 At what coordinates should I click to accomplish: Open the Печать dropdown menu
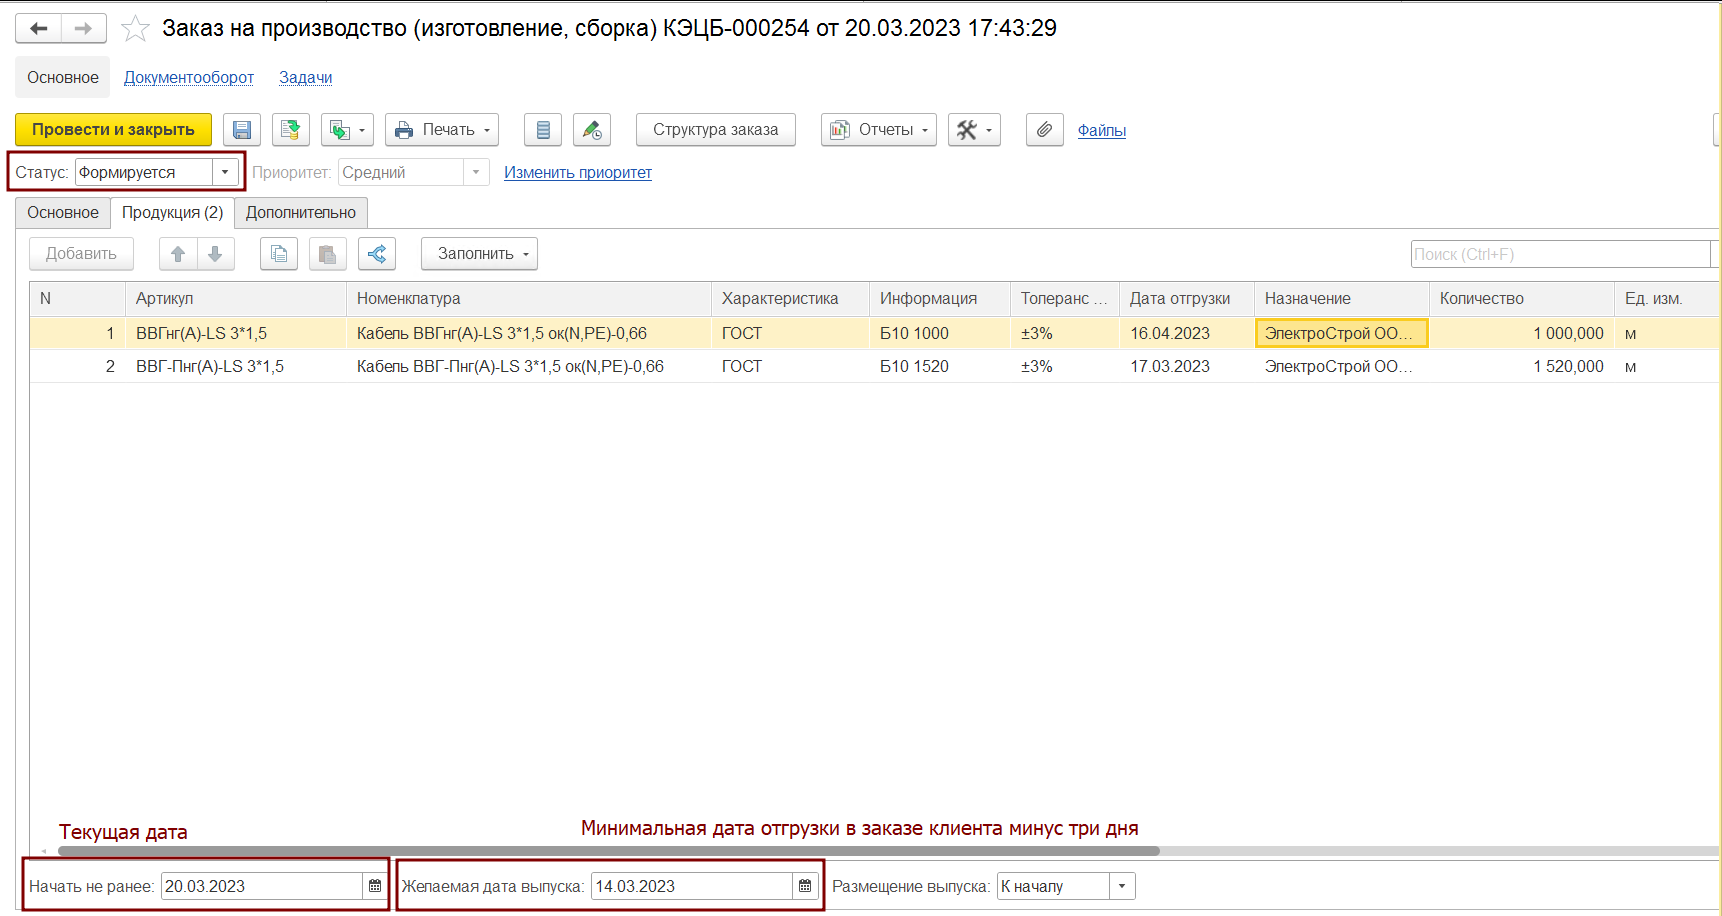coord(441,130)
